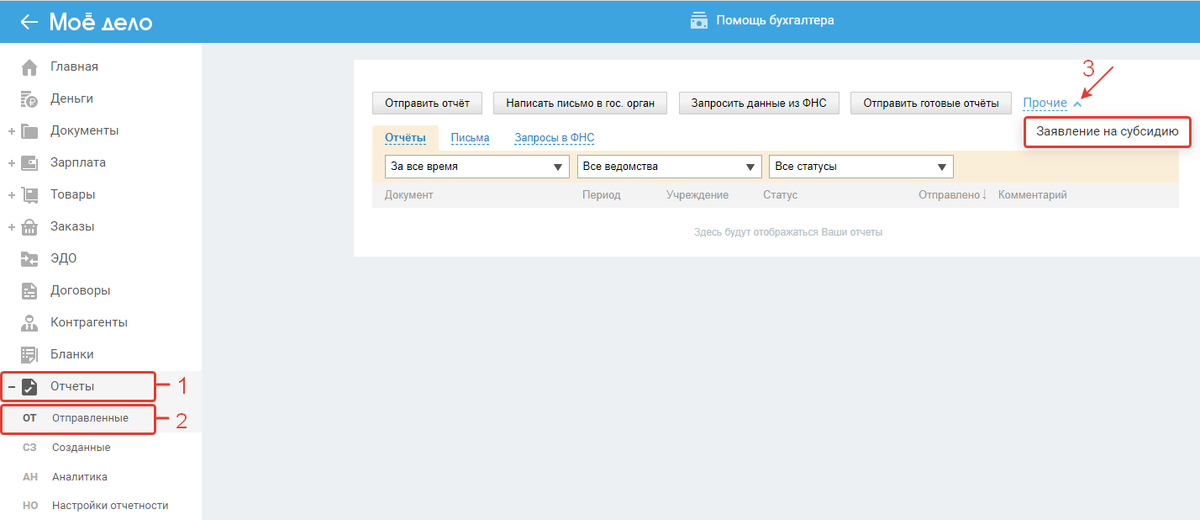Screen dimensions: 1200x520
Task: Click Запросить данные из ФНС button
Action: pos(759,103)
